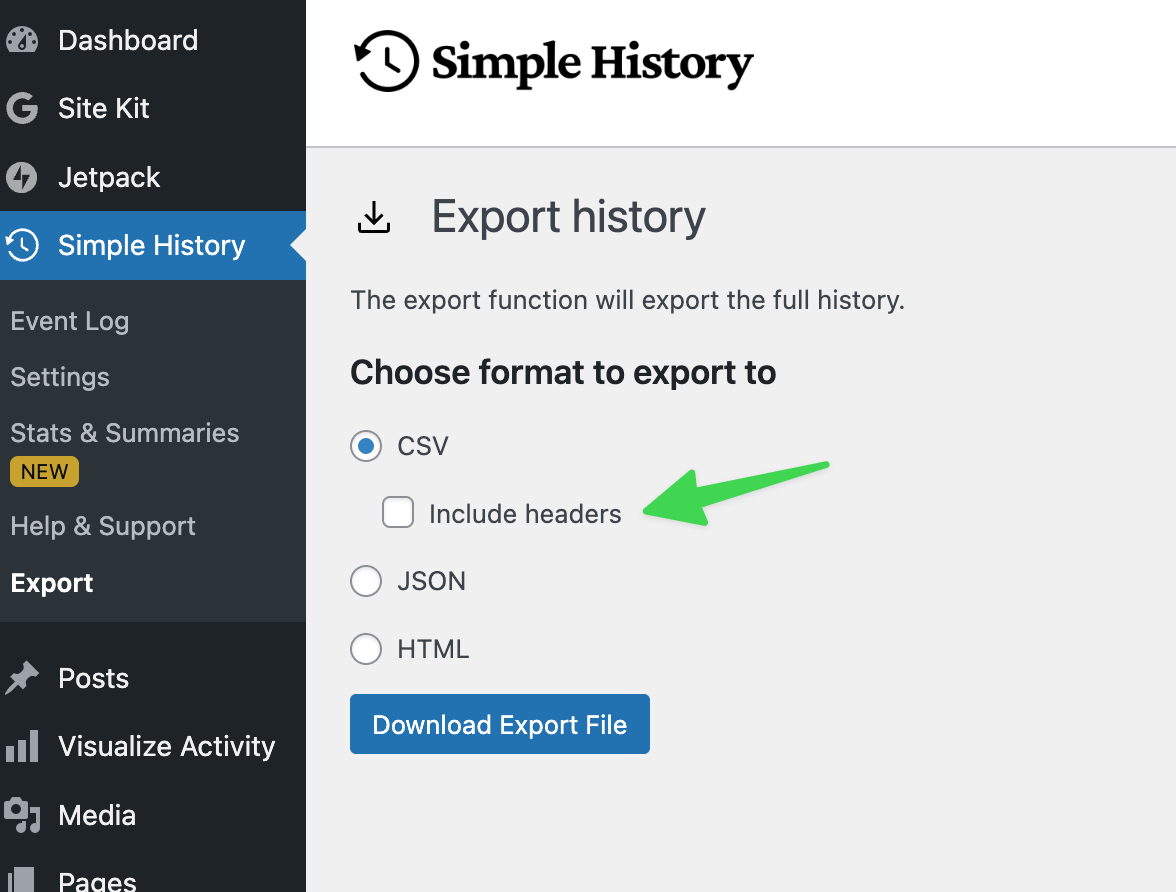Screen dimensions: 1176x892
Task: Click the Site Kit Google icon
Action: point(22,108)
